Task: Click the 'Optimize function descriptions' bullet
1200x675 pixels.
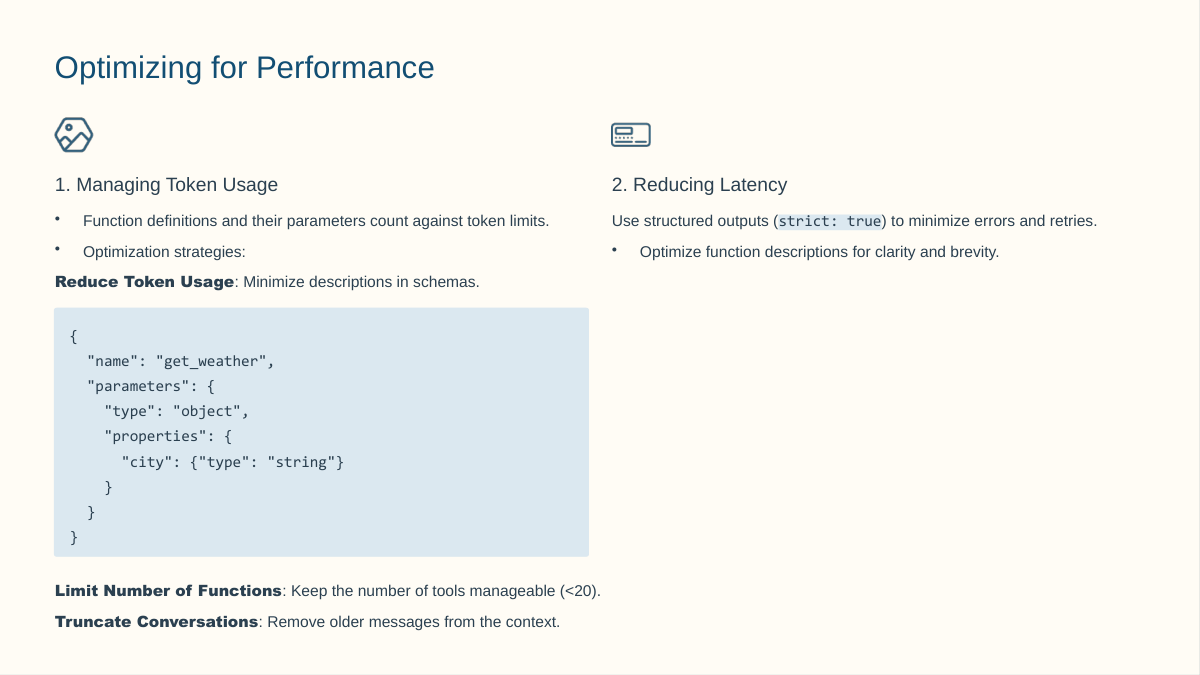Action: tap(819, 252)
